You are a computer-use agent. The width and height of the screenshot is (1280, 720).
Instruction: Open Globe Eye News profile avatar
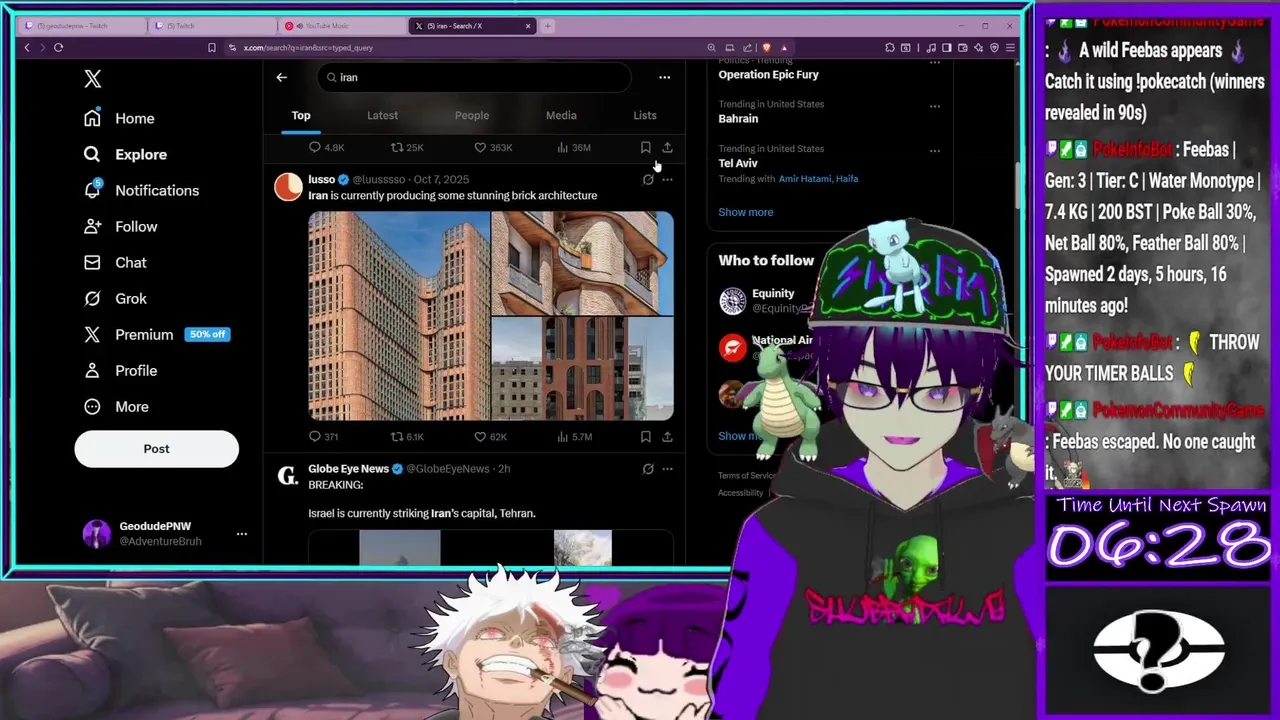click(288, 475)
